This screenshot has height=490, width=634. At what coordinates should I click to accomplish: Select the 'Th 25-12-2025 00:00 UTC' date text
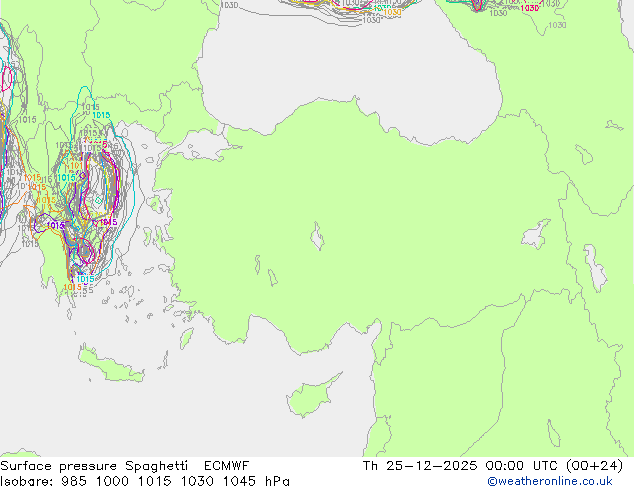(459, 466)
